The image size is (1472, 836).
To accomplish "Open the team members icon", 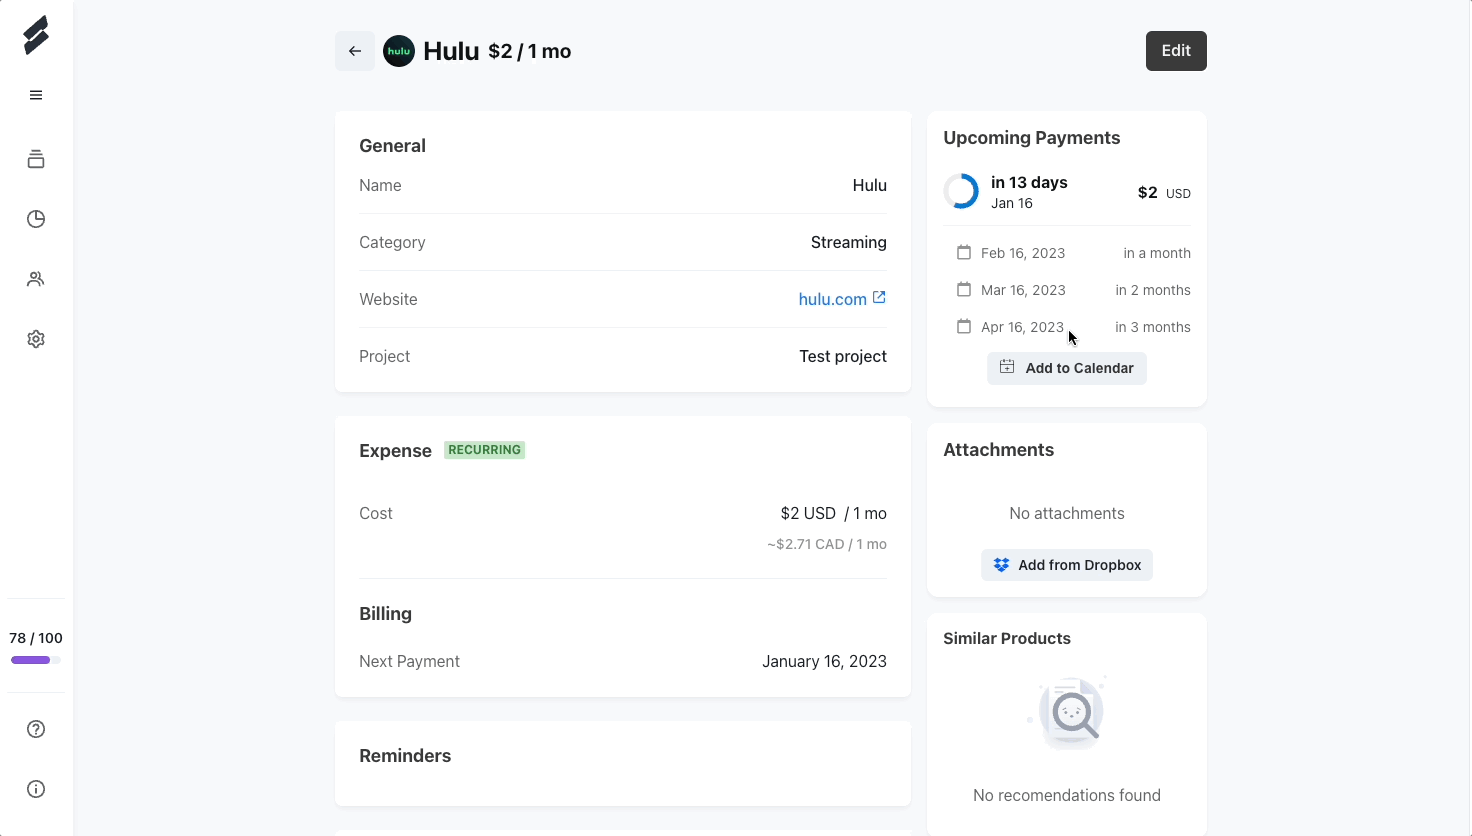I will pyautogui.click(x=36, y=279).
